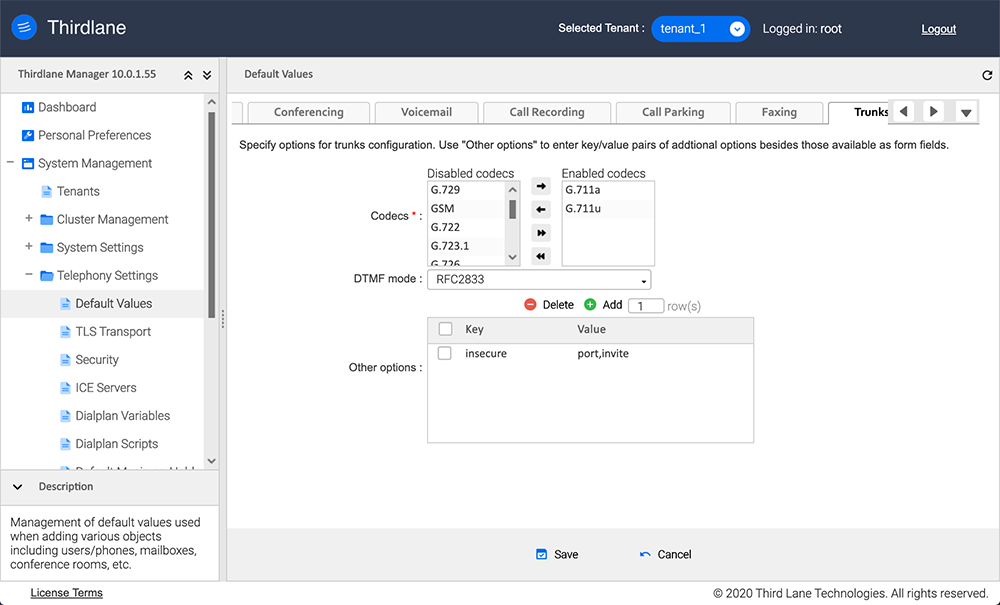Collapse the Telephony Settings tree node
The width and height of the screenshot is (1000, 605).
coord(29,274)
